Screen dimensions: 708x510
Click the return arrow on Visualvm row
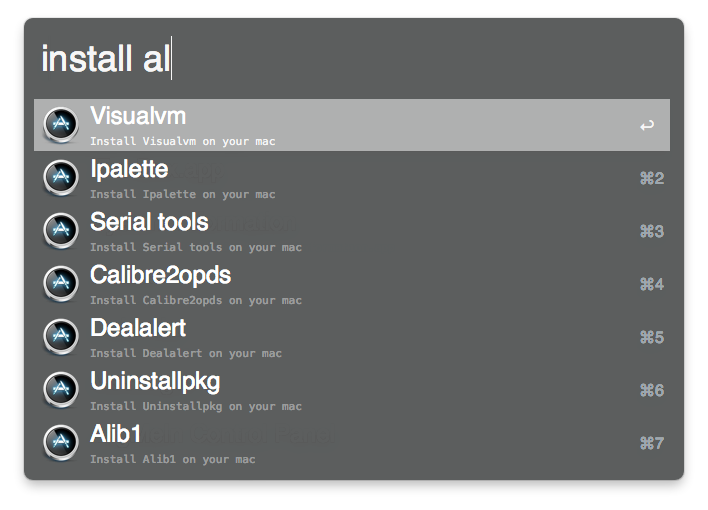tap(647, 126)
